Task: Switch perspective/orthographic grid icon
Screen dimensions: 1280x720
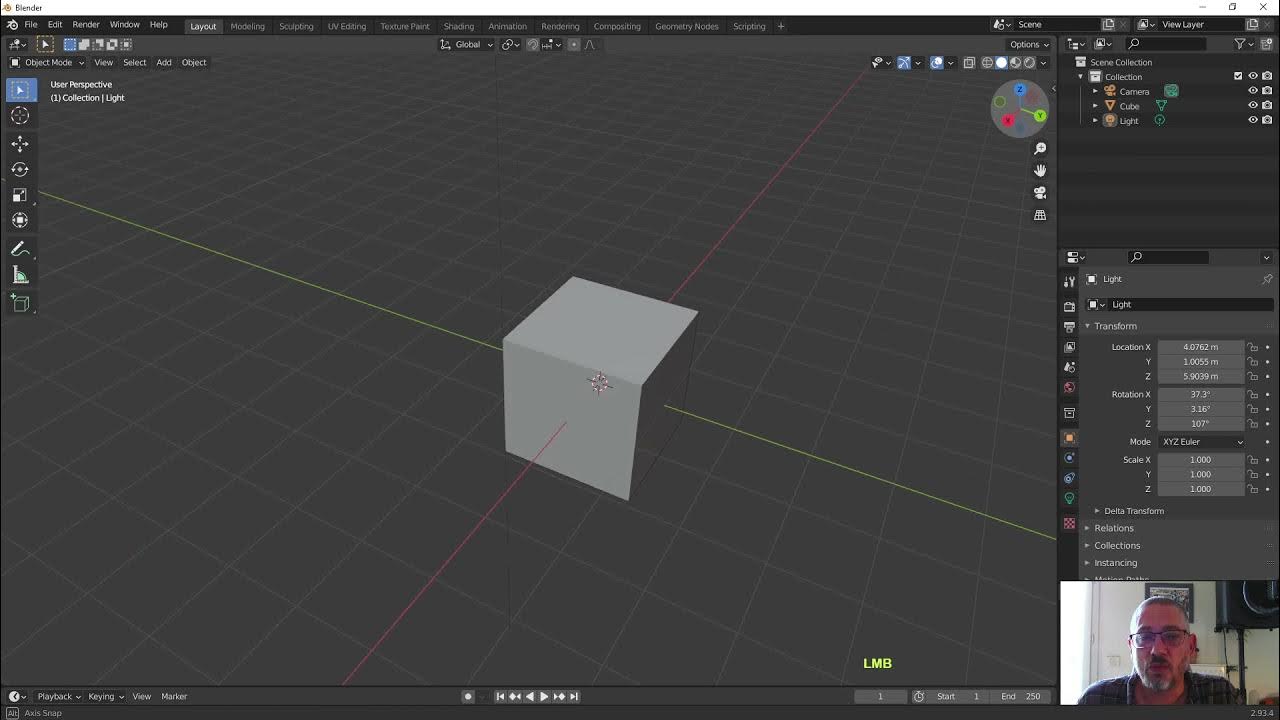Action: point(1040,215)
